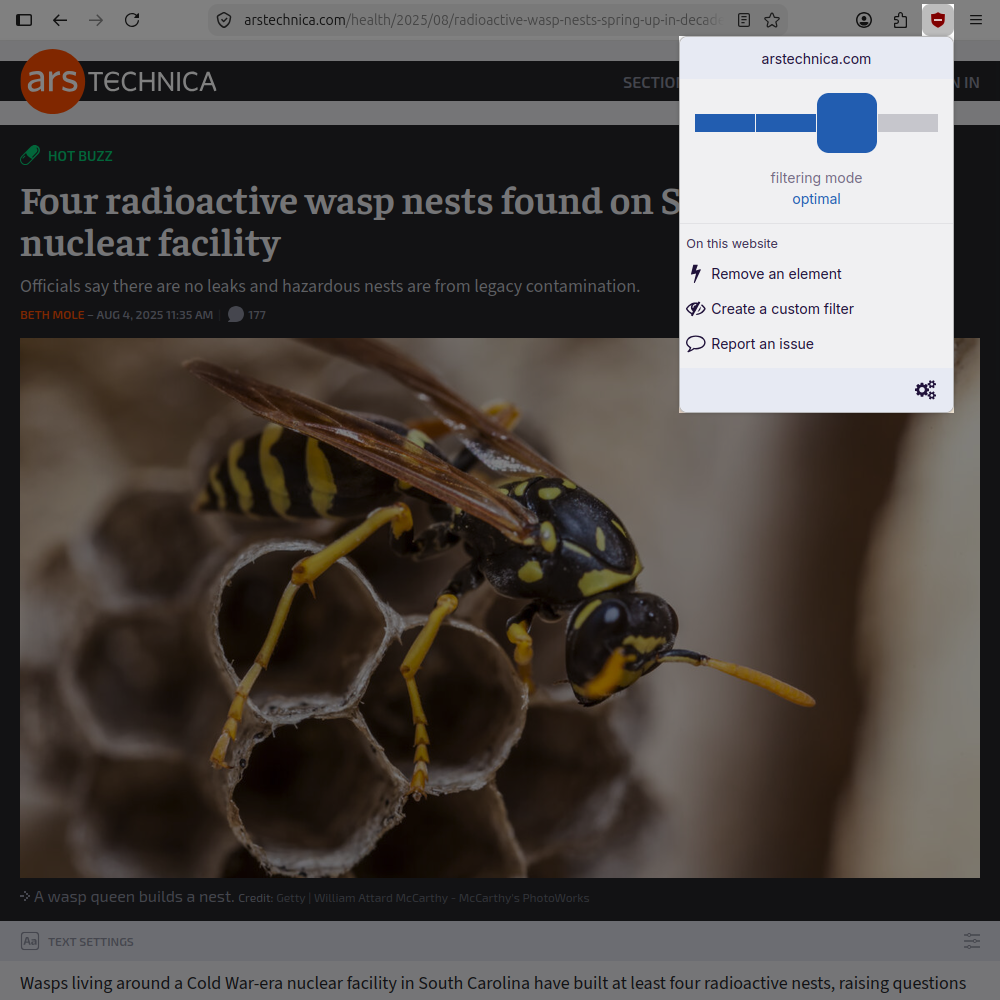This screenshot has width=1000, height=1000.
Task: Select the first filtering mode segment
Action: click(724, 123)
